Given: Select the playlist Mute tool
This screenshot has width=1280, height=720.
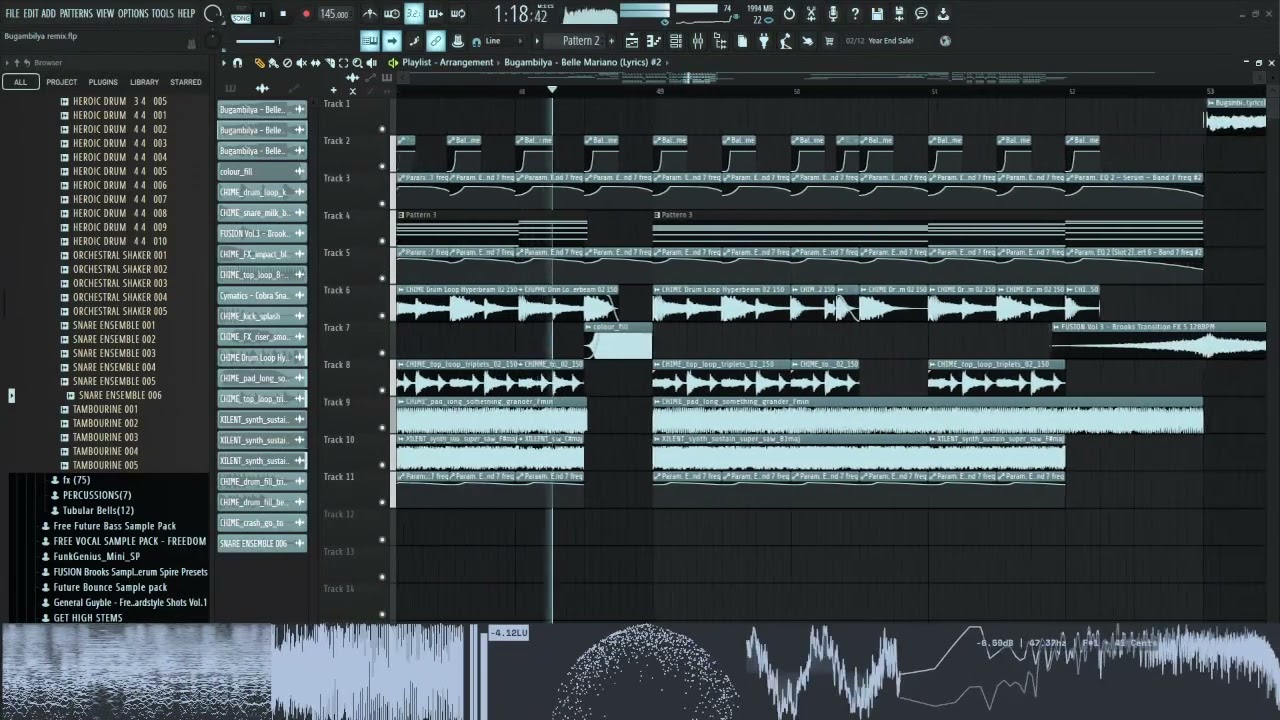Looking at the screenshot, I should click(301, 63).
